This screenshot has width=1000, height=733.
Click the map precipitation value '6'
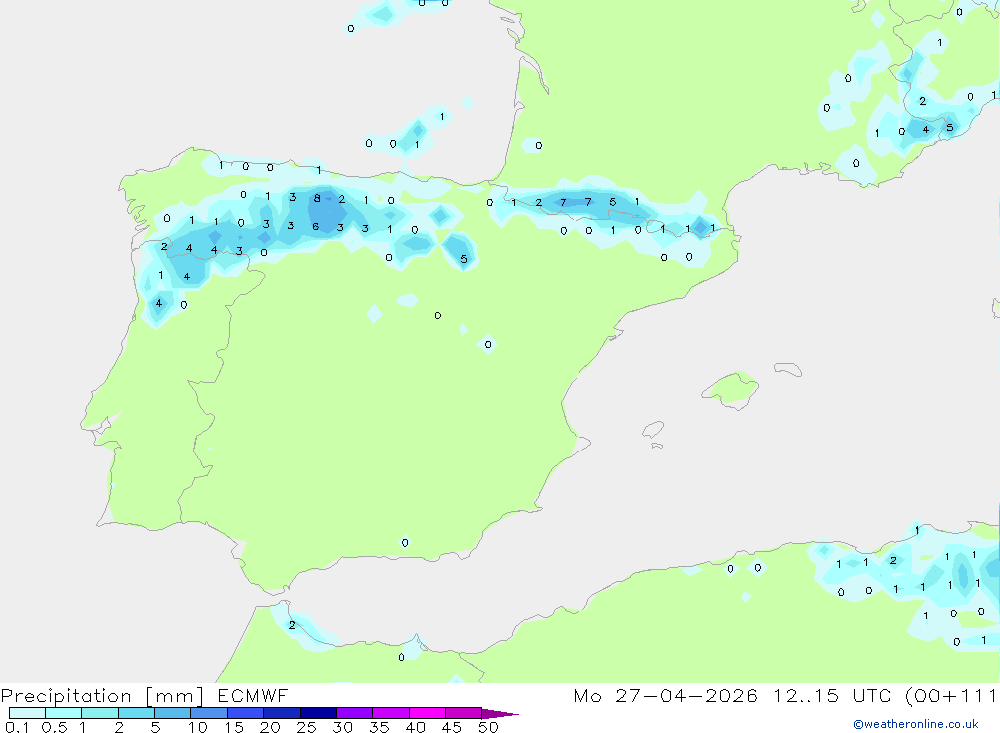[315, 226]
